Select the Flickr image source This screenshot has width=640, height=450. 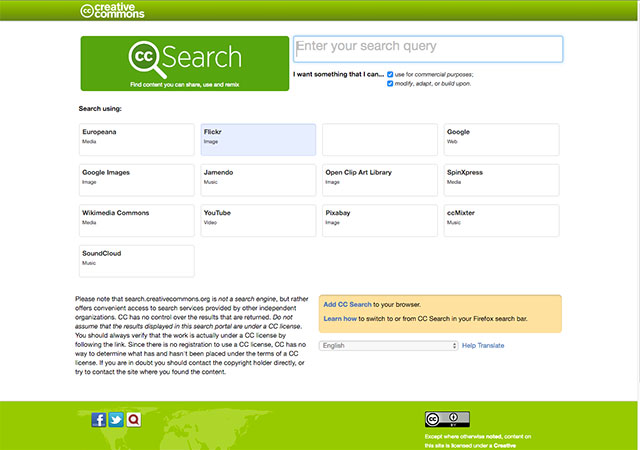pos(258,140)
